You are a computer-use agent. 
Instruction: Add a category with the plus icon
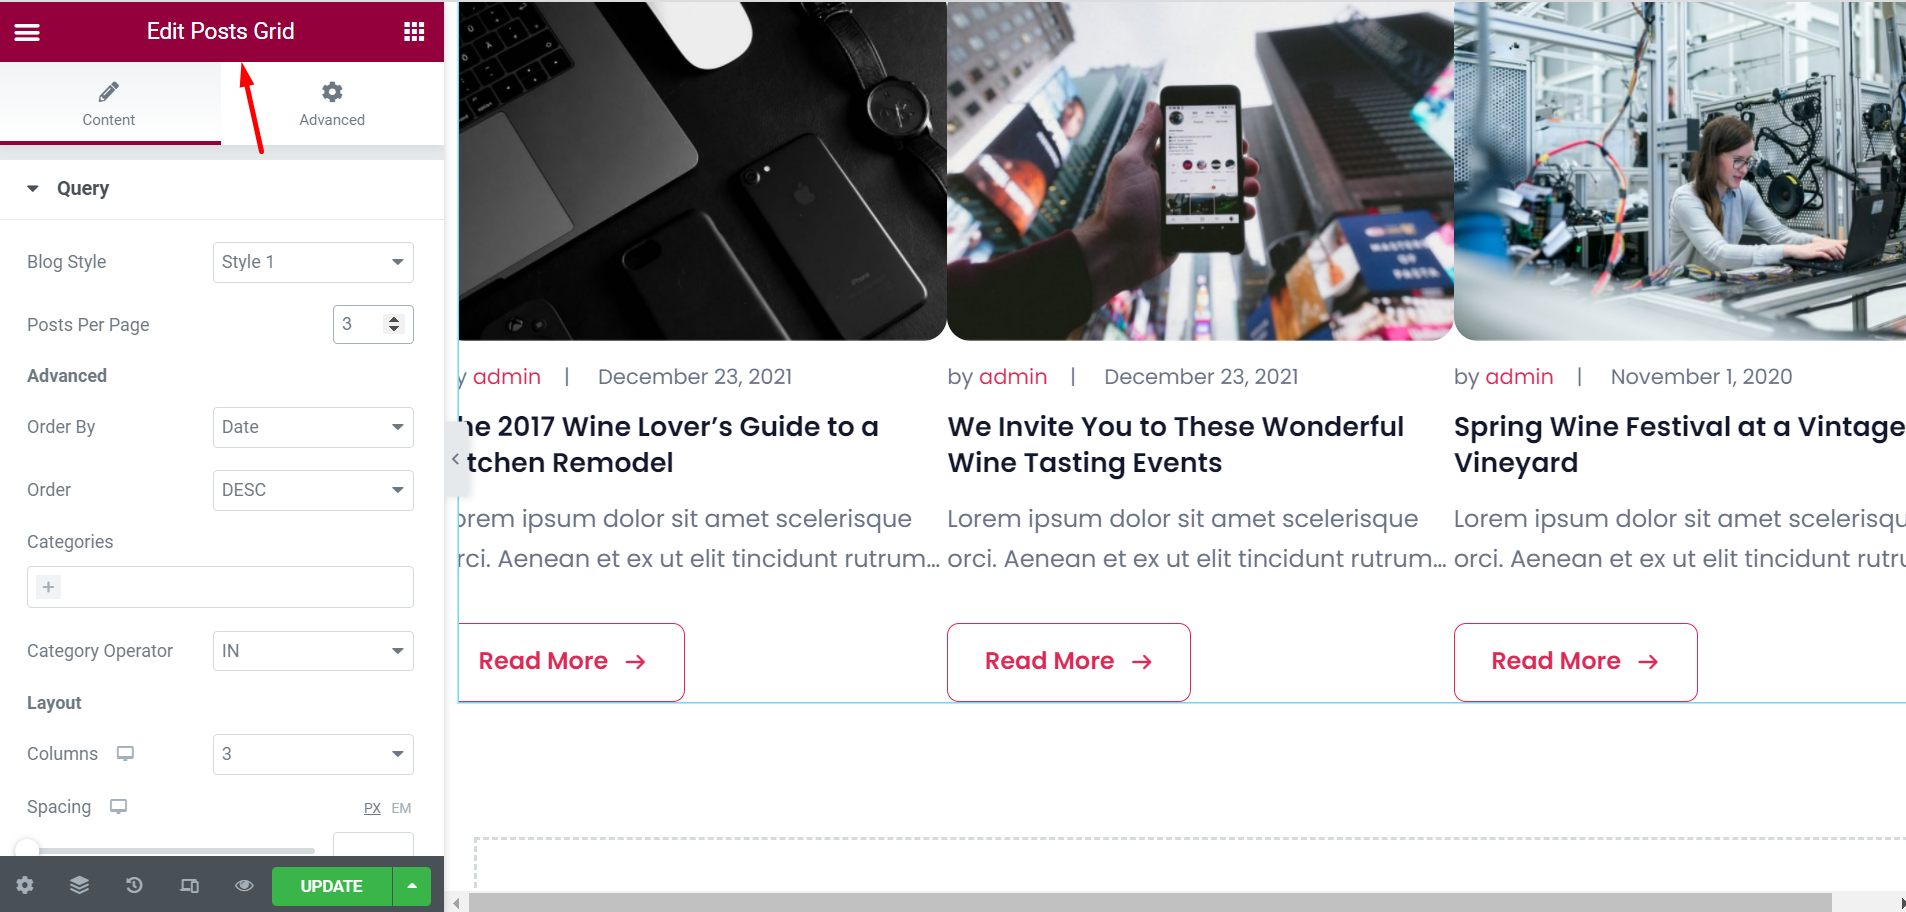pyautogui.click(x=48, y=587)
